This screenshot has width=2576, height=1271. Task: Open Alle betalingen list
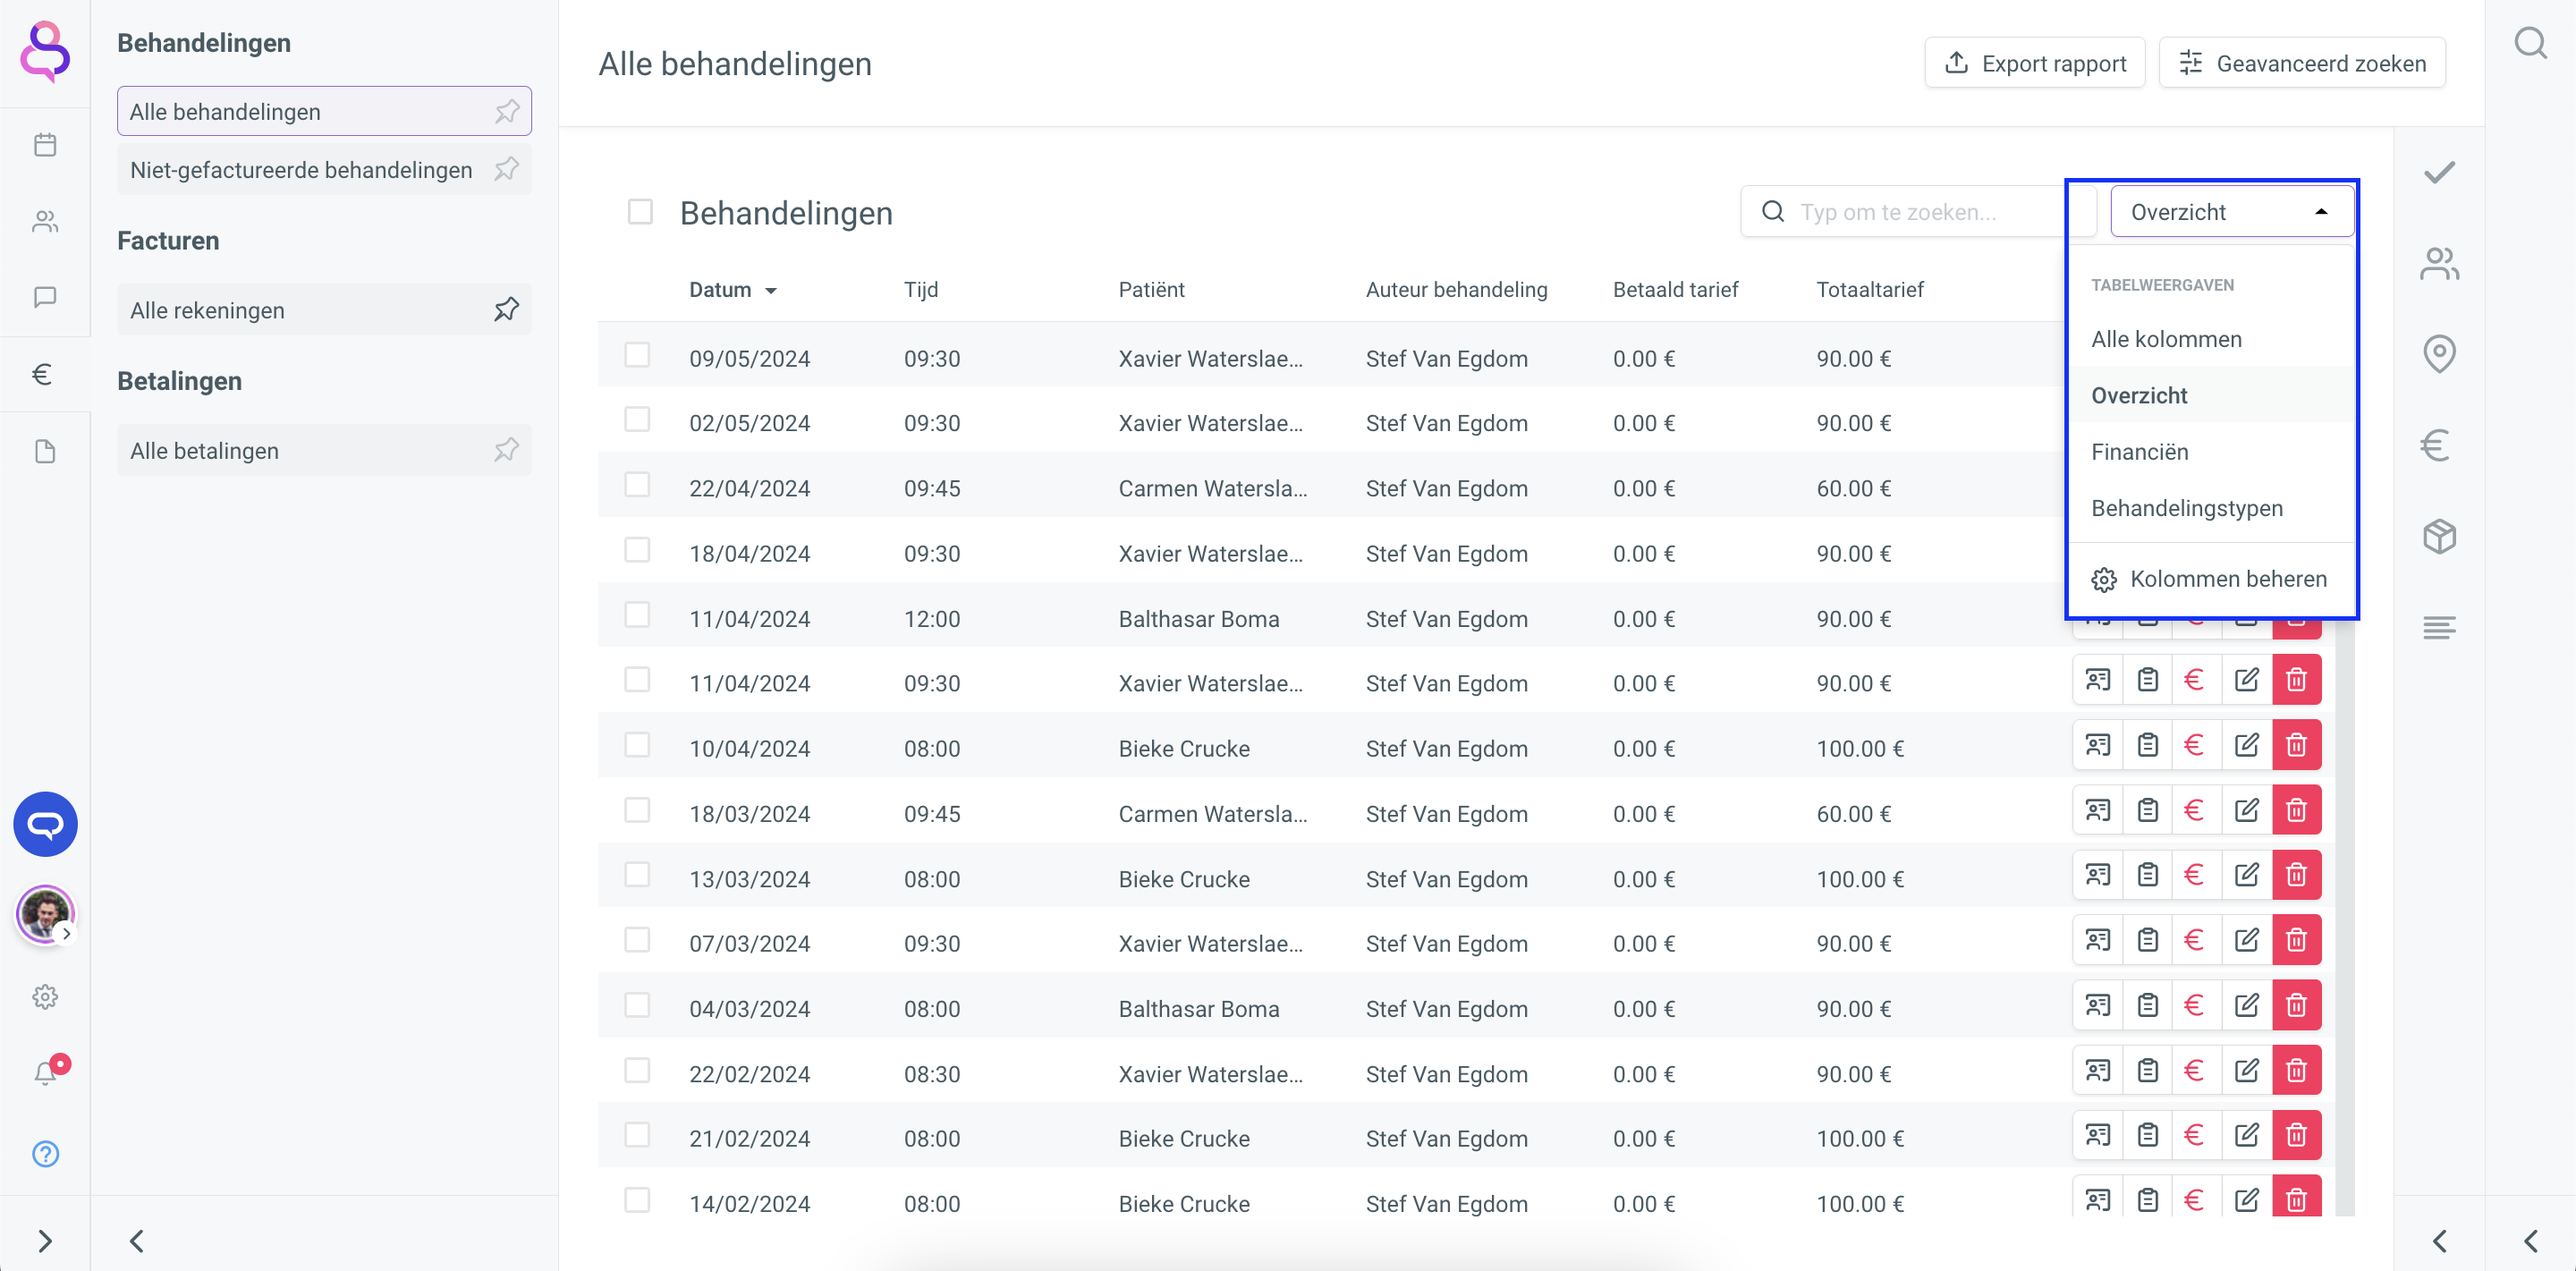pyautogui.click(x=324, y=450)
